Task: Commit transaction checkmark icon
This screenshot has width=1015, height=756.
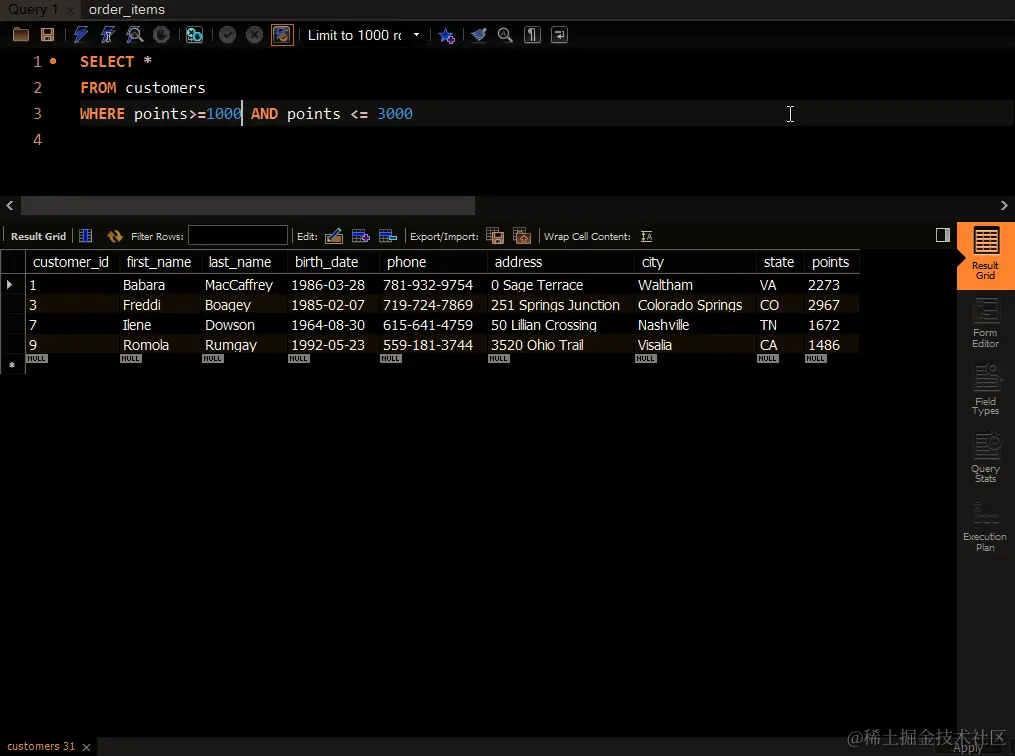Action: [x=227, y=35]
